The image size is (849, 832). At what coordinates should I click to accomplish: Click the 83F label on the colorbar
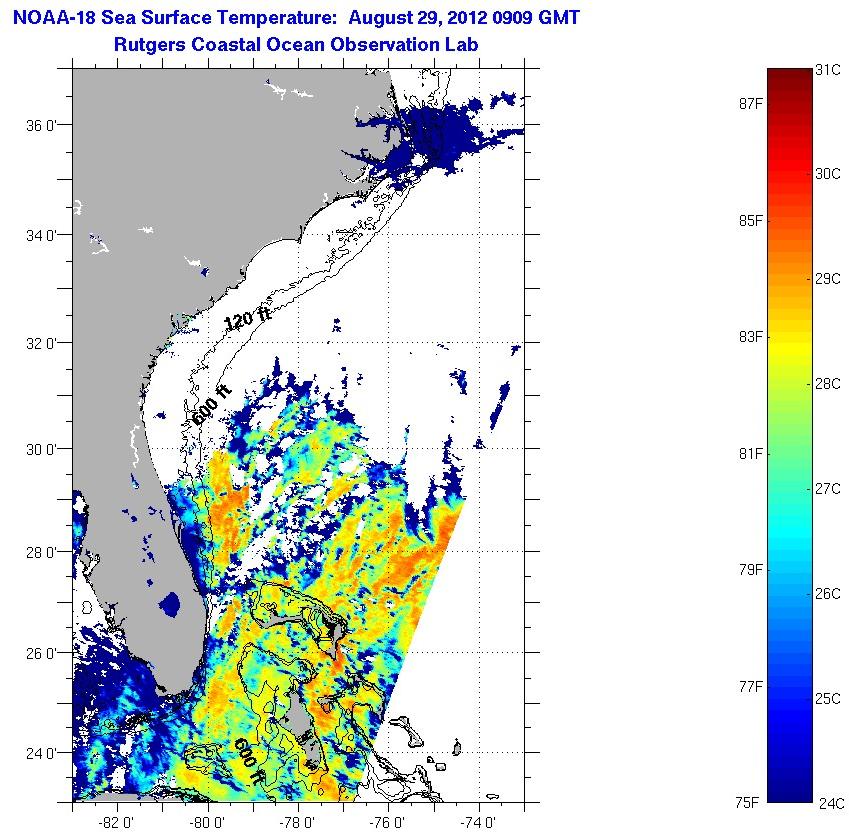(x=750, y=337)
